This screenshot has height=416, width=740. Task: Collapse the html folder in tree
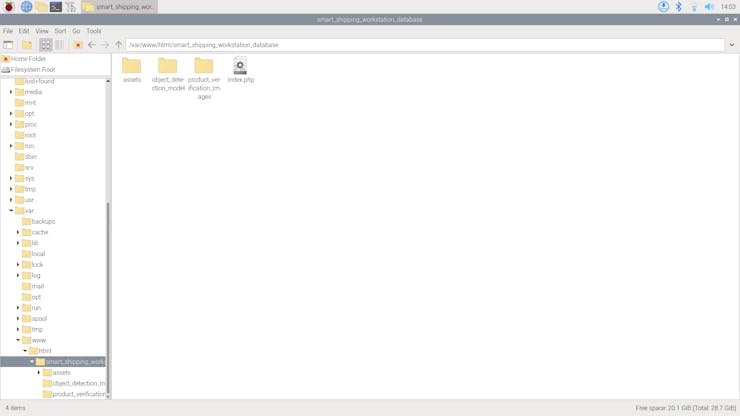(x=25, y=351)
